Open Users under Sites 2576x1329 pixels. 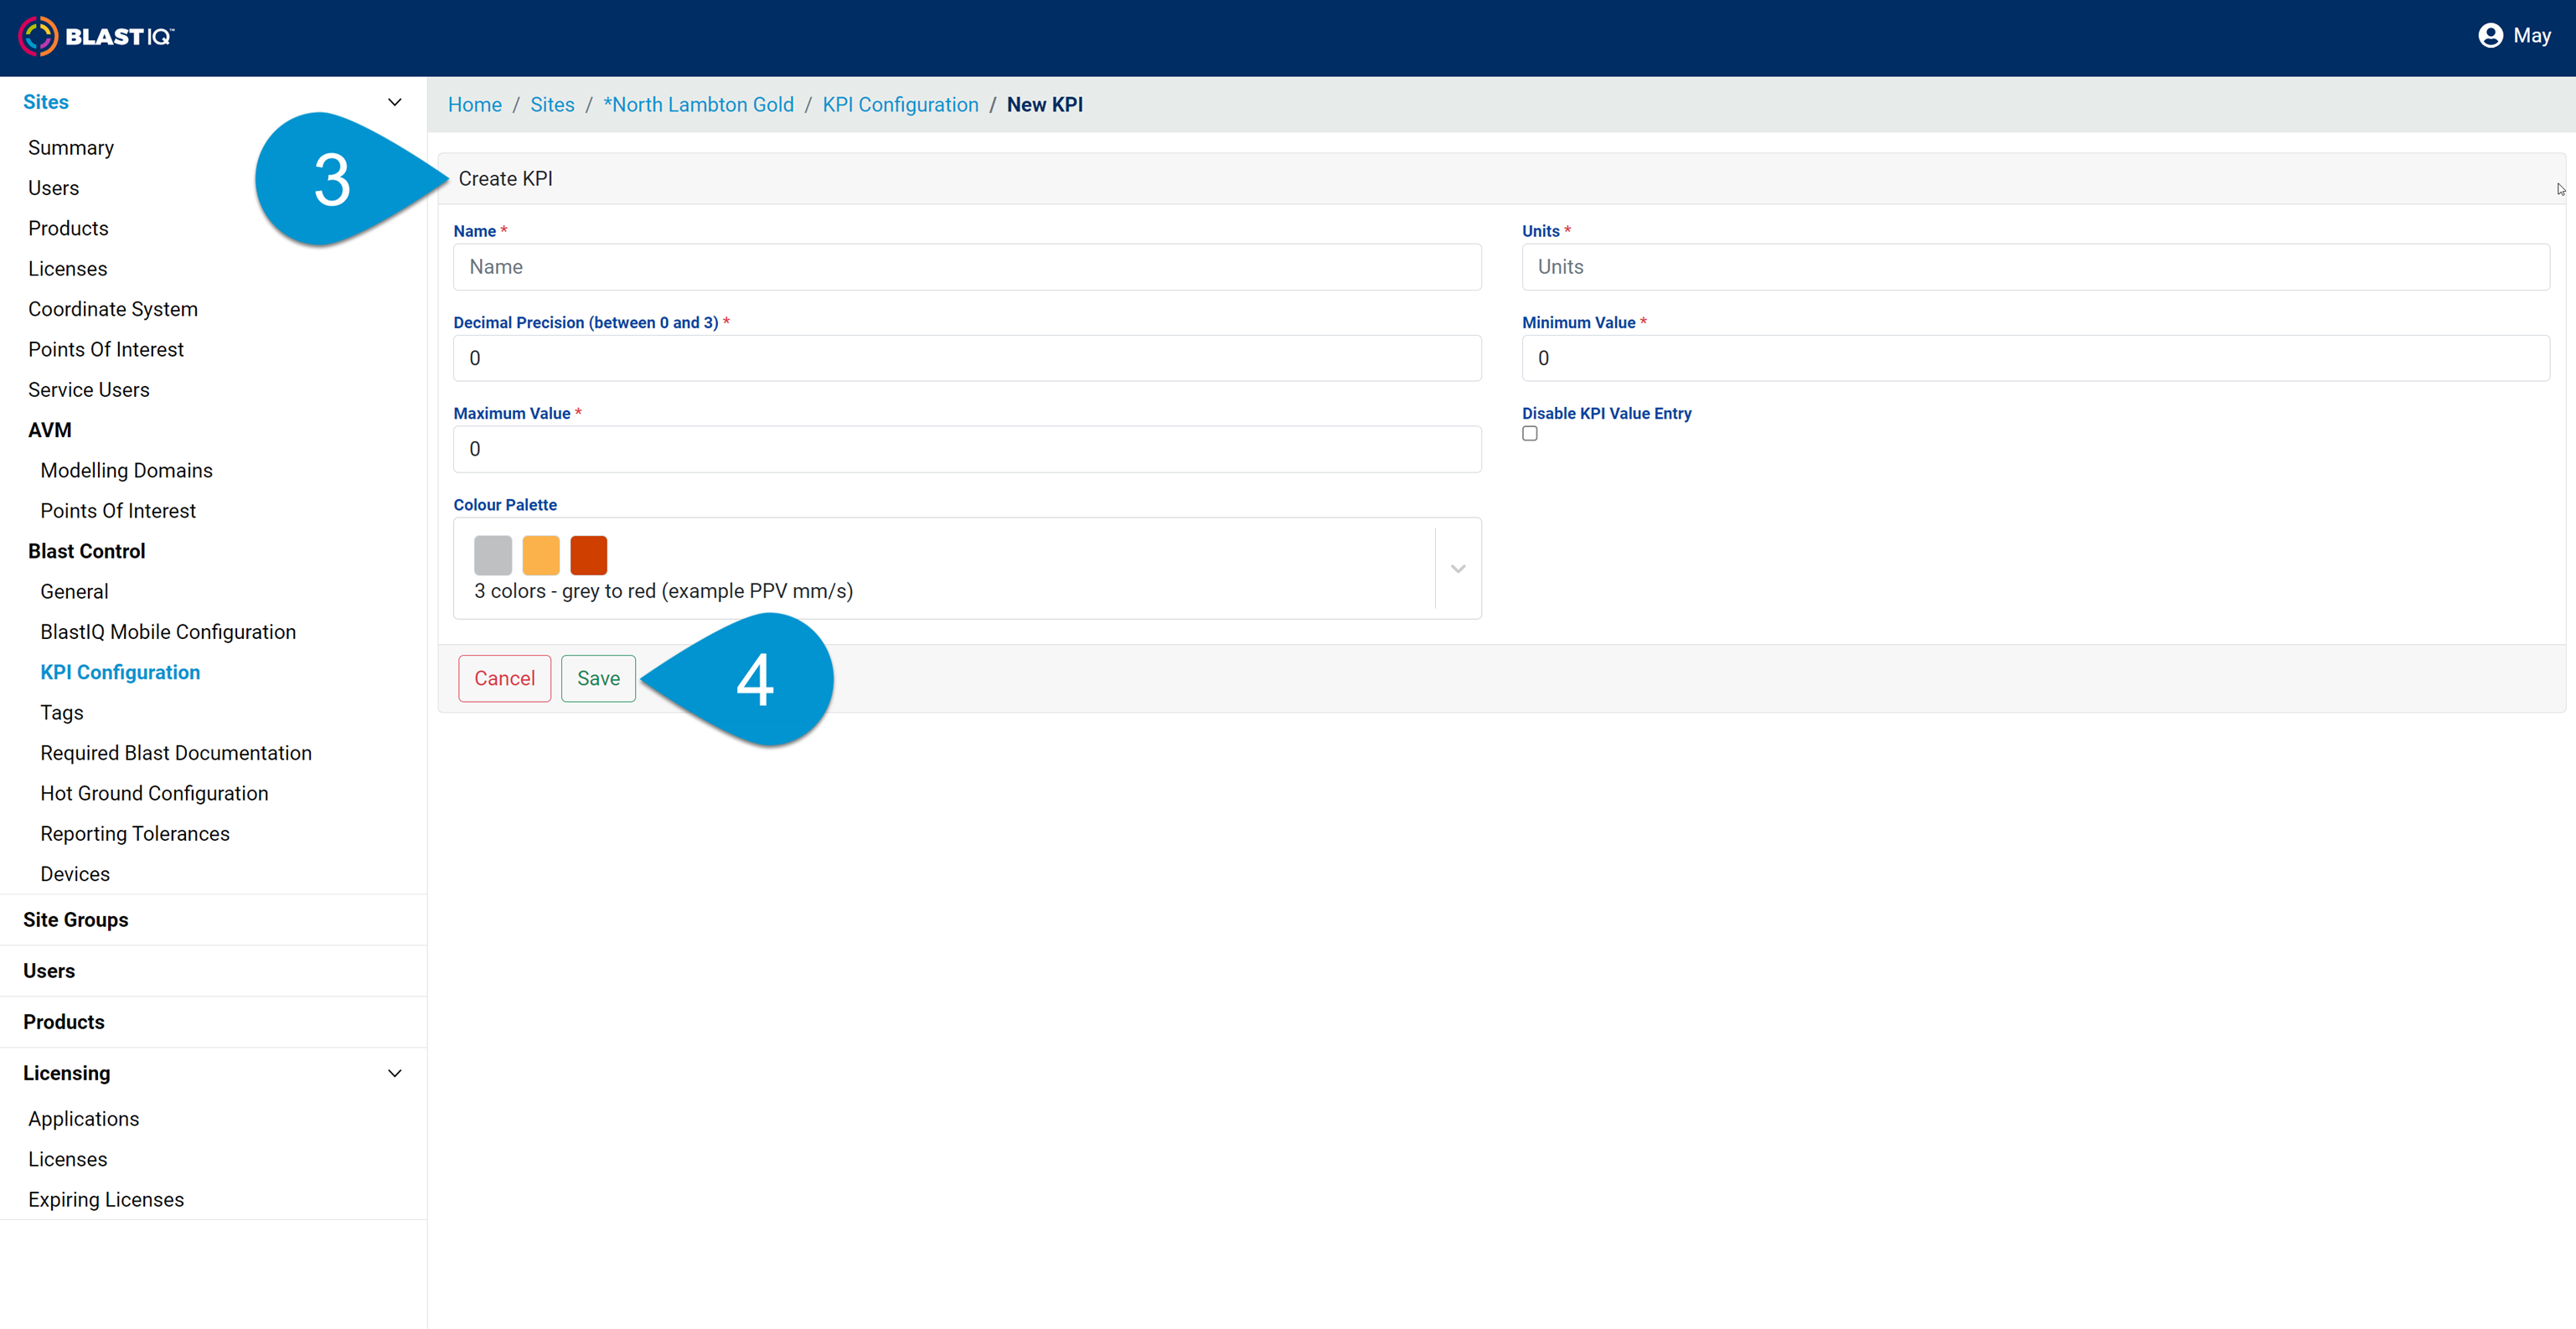pyautogui.click(x=53, y=188)
